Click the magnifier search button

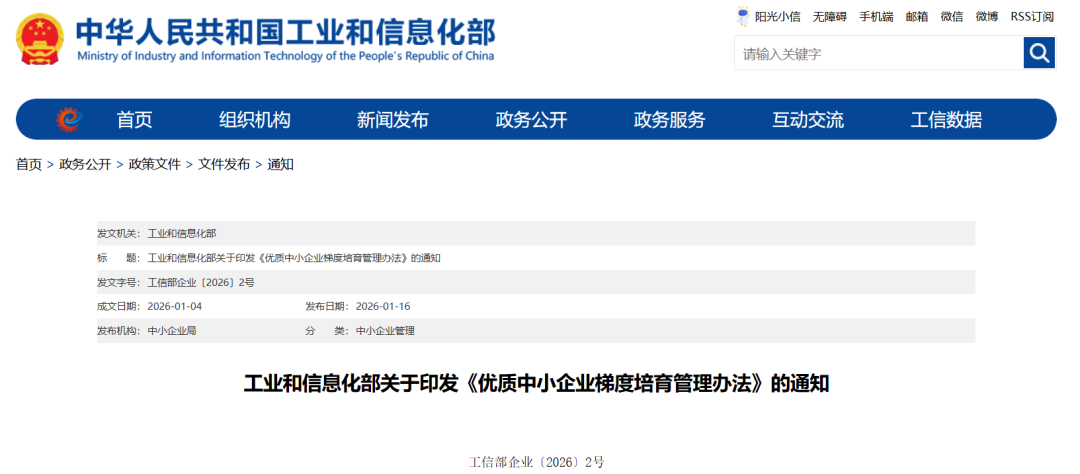[x=1039, y=52]
